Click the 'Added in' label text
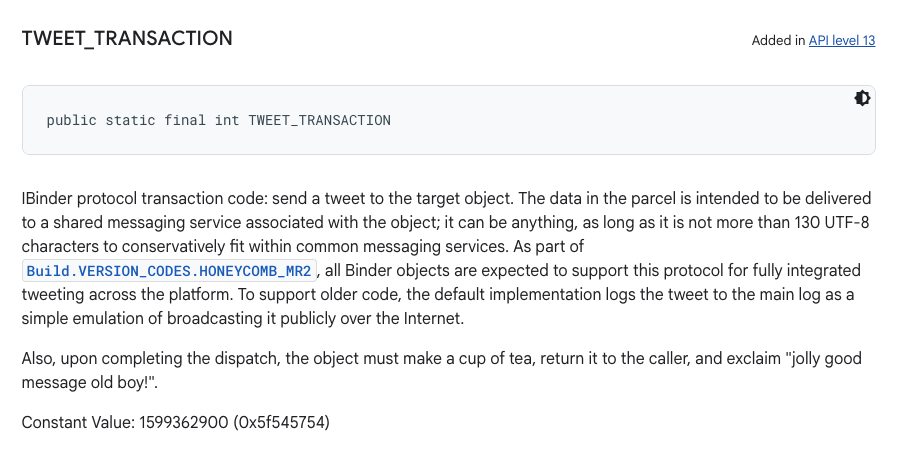 tap(778, 40)
